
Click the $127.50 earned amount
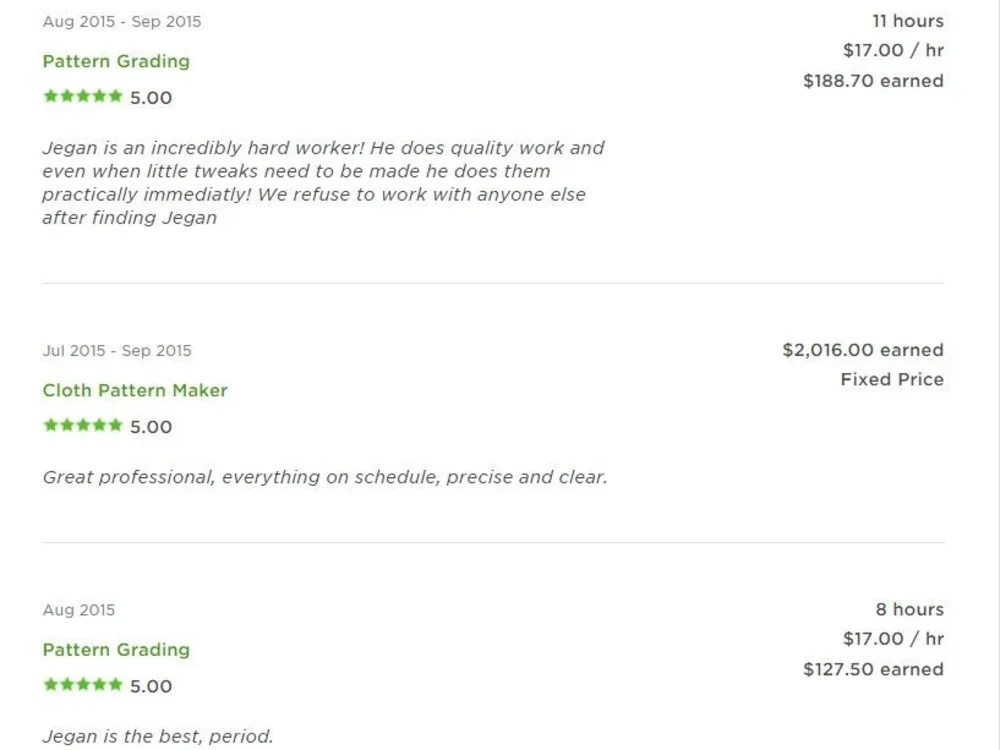pos(873,670)
